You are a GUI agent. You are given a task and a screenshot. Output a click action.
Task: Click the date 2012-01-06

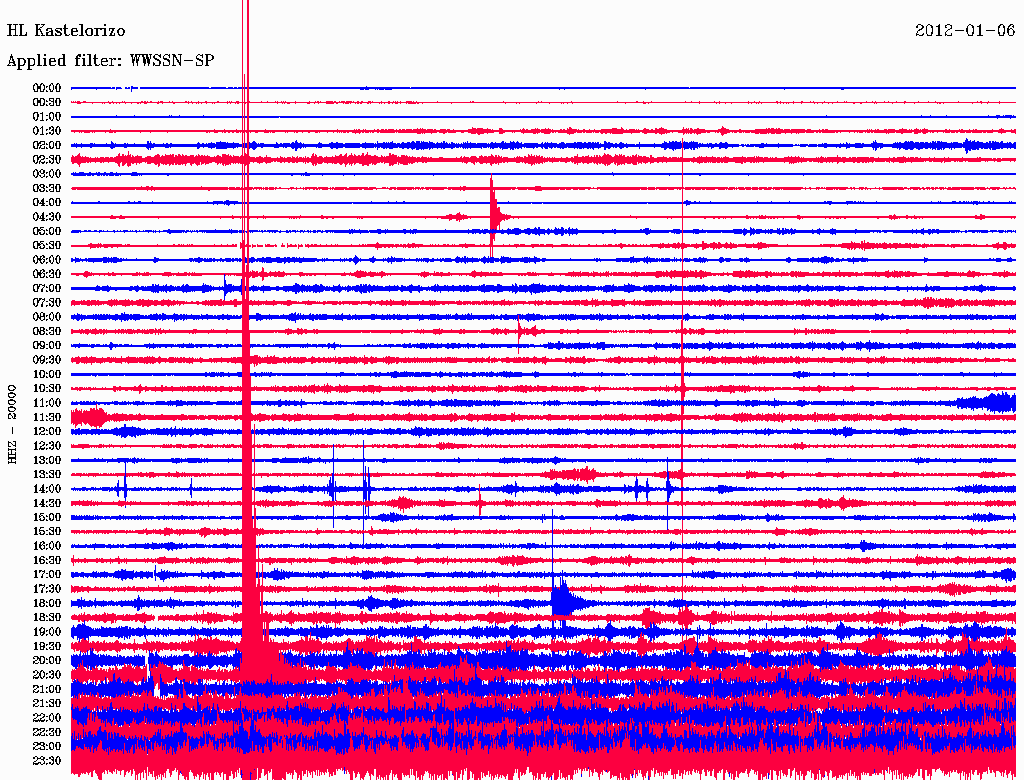pyautogui.click(x=965, y=30)
